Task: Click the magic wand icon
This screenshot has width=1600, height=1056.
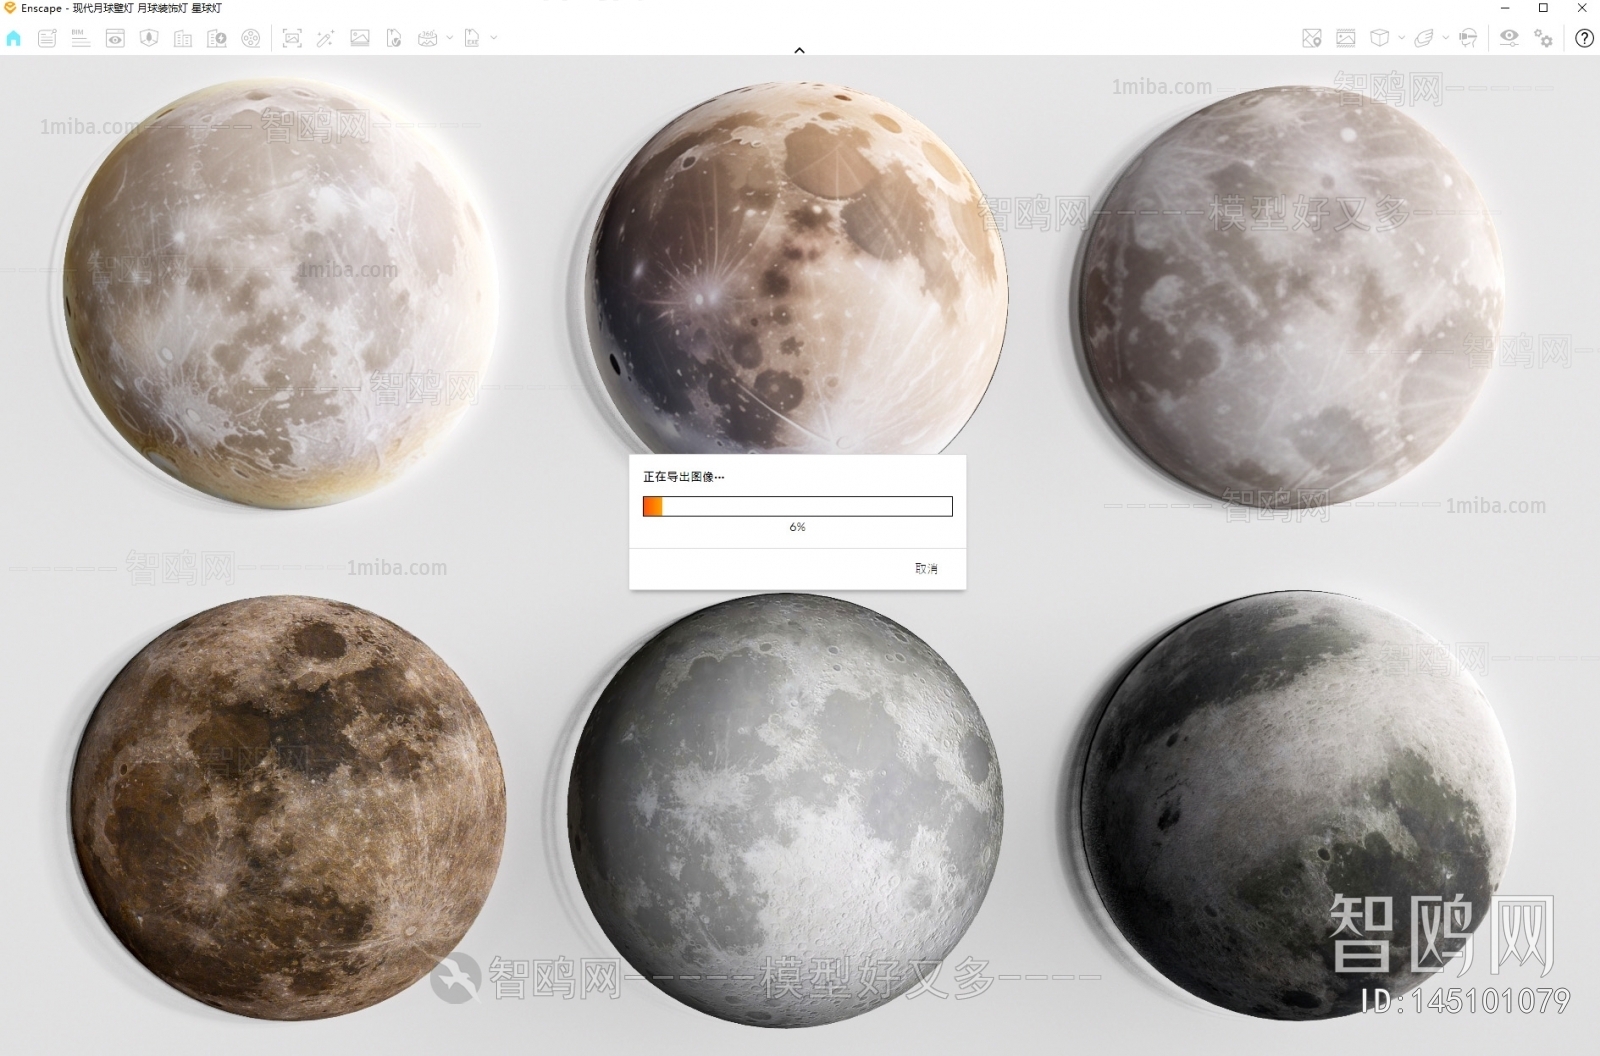Action: [325, 38]
